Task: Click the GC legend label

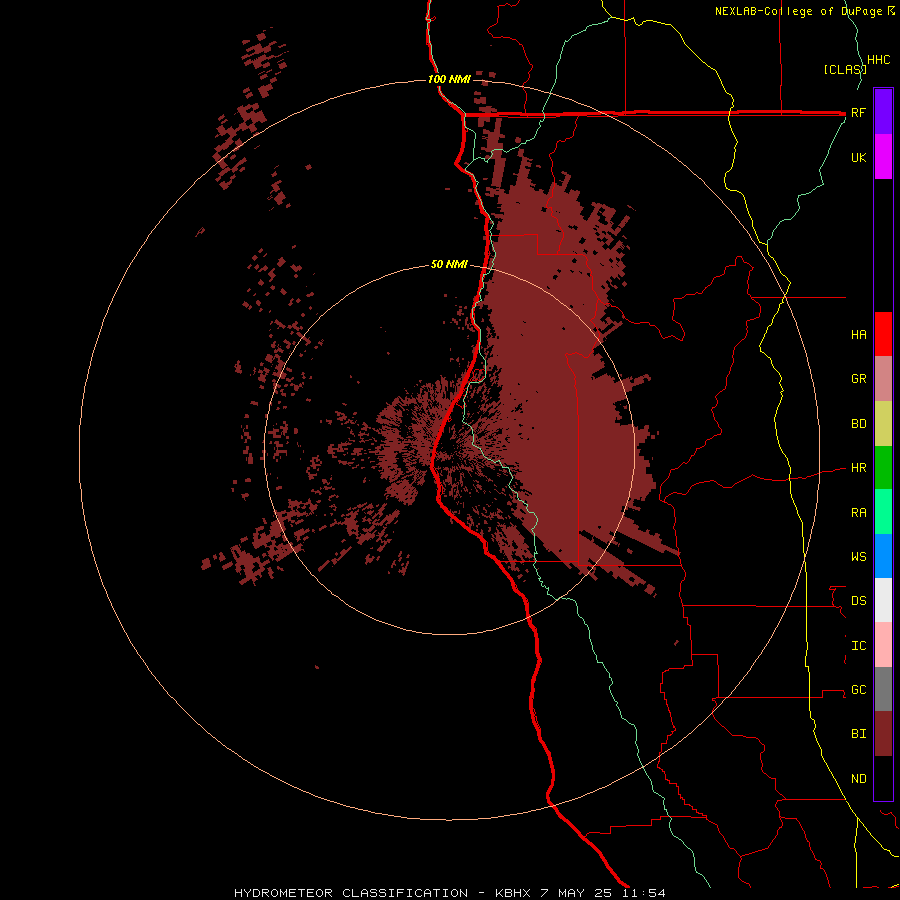Action: point(859,690)
